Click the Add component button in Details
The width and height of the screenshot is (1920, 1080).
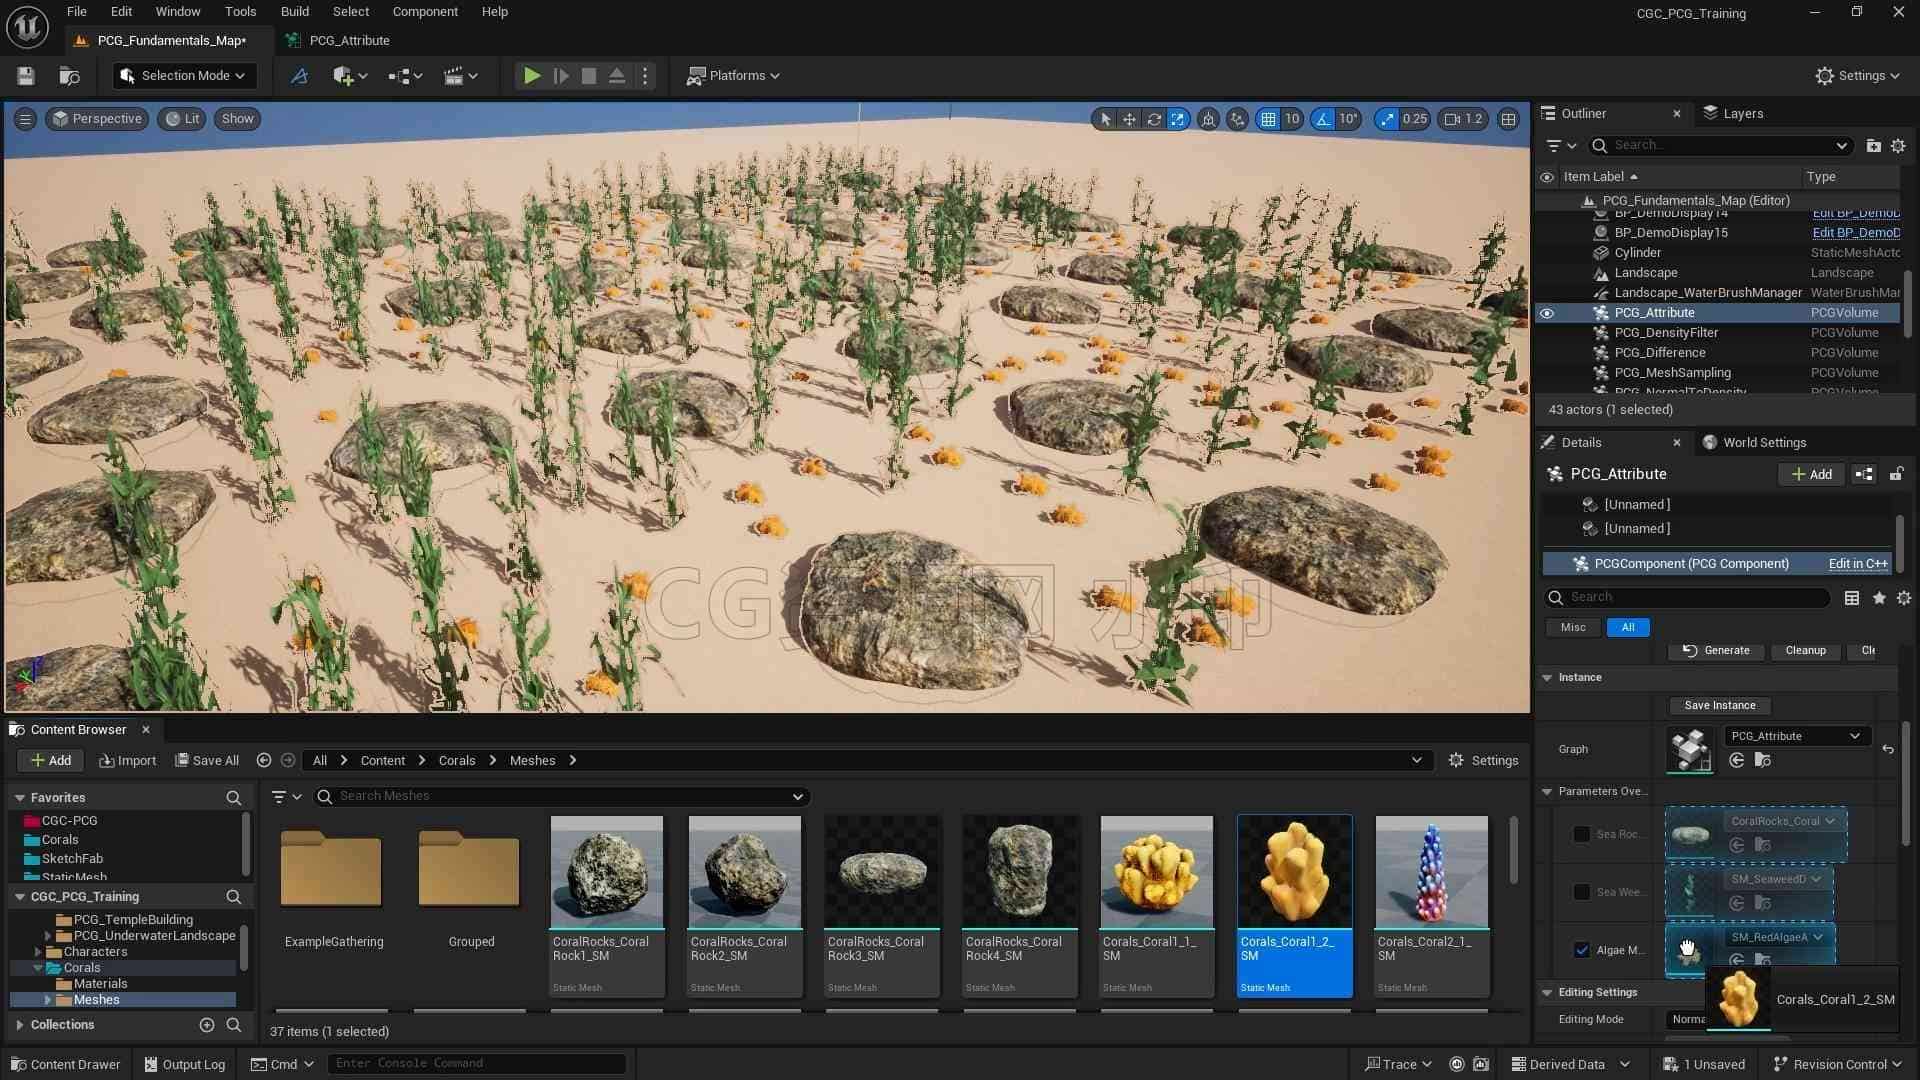click(x=1811, y=475)
